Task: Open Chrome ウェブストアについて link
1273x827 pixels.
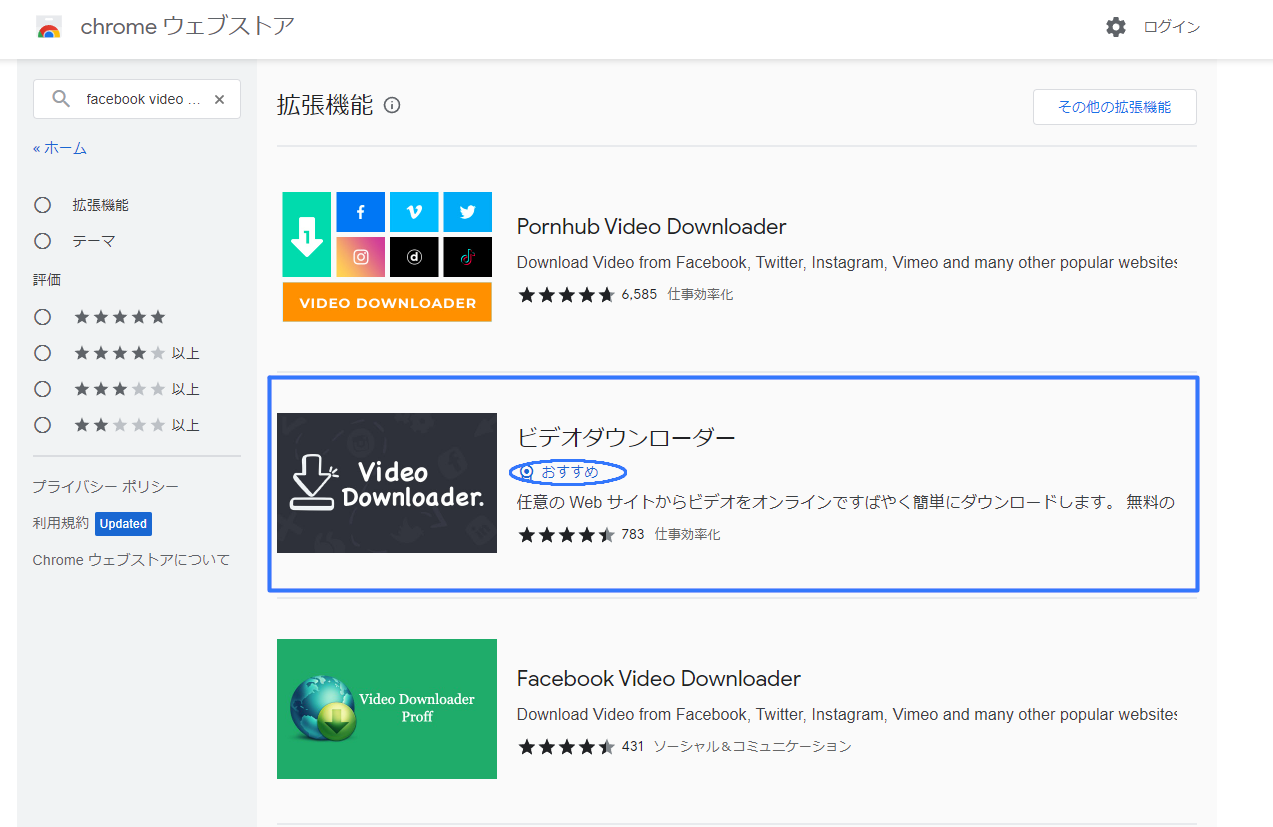Action: 131,560
